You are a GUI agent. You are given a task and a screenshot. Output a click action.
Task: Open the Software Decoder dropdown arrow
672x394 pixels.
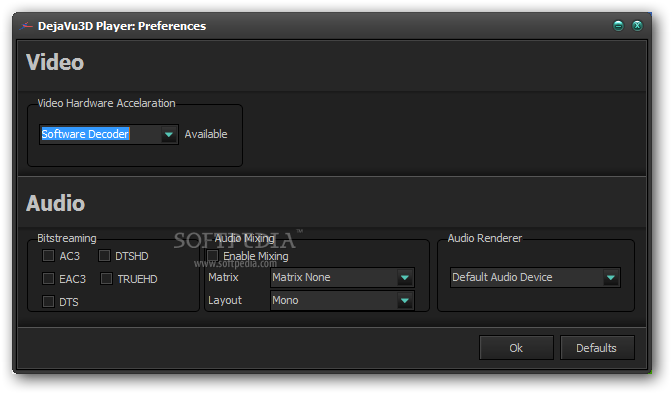tap(169, 135)
